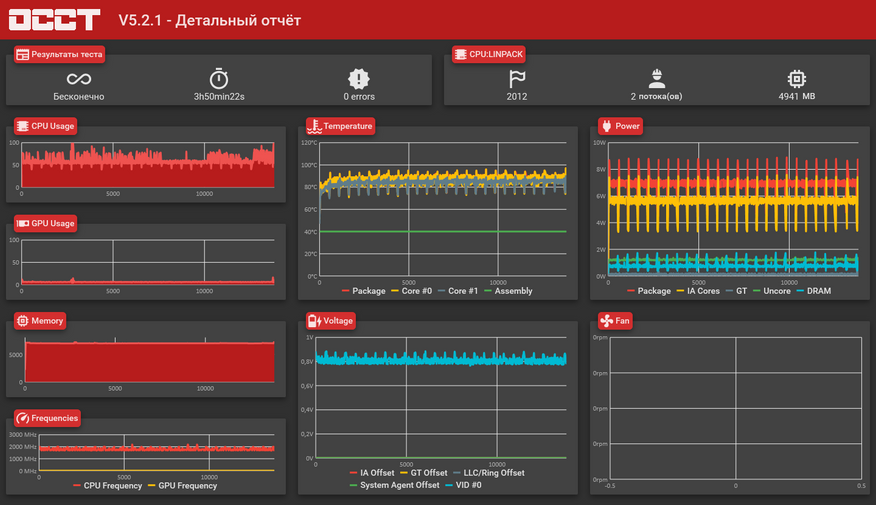
Task: Click the Power panel title
Action: [x=628, y=126]
